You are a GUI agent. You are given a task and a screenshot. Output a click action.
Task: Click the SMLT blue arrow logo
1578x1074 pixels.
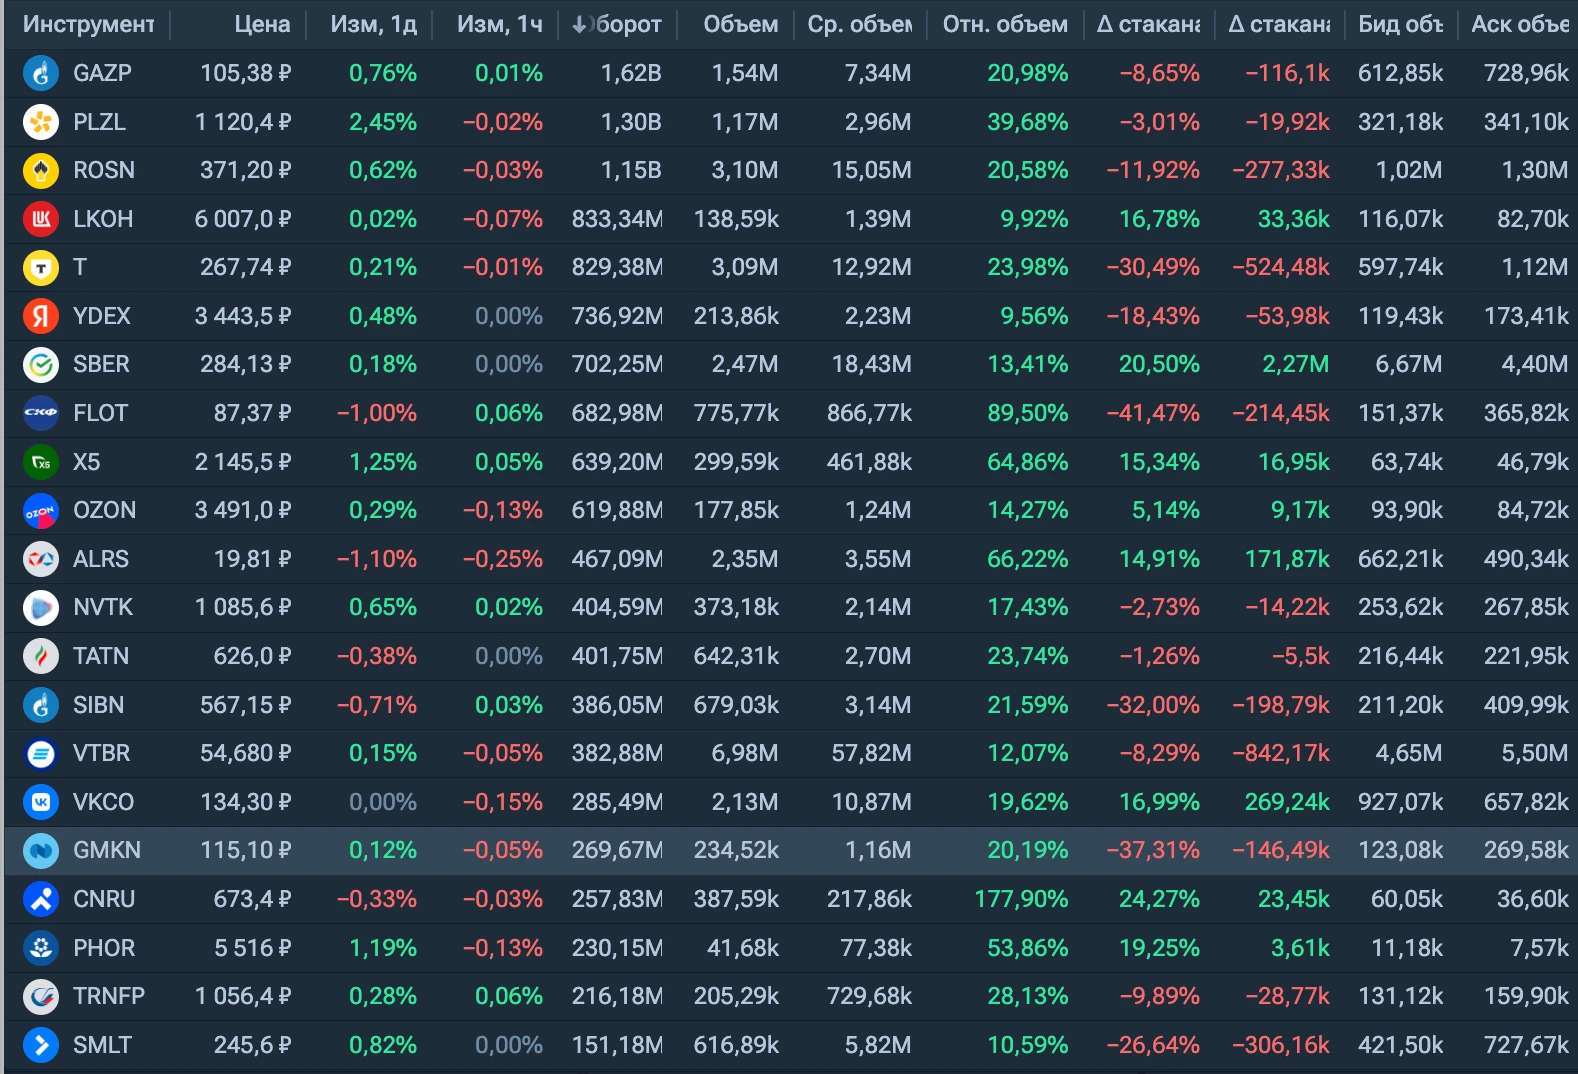pos(41,1045)
